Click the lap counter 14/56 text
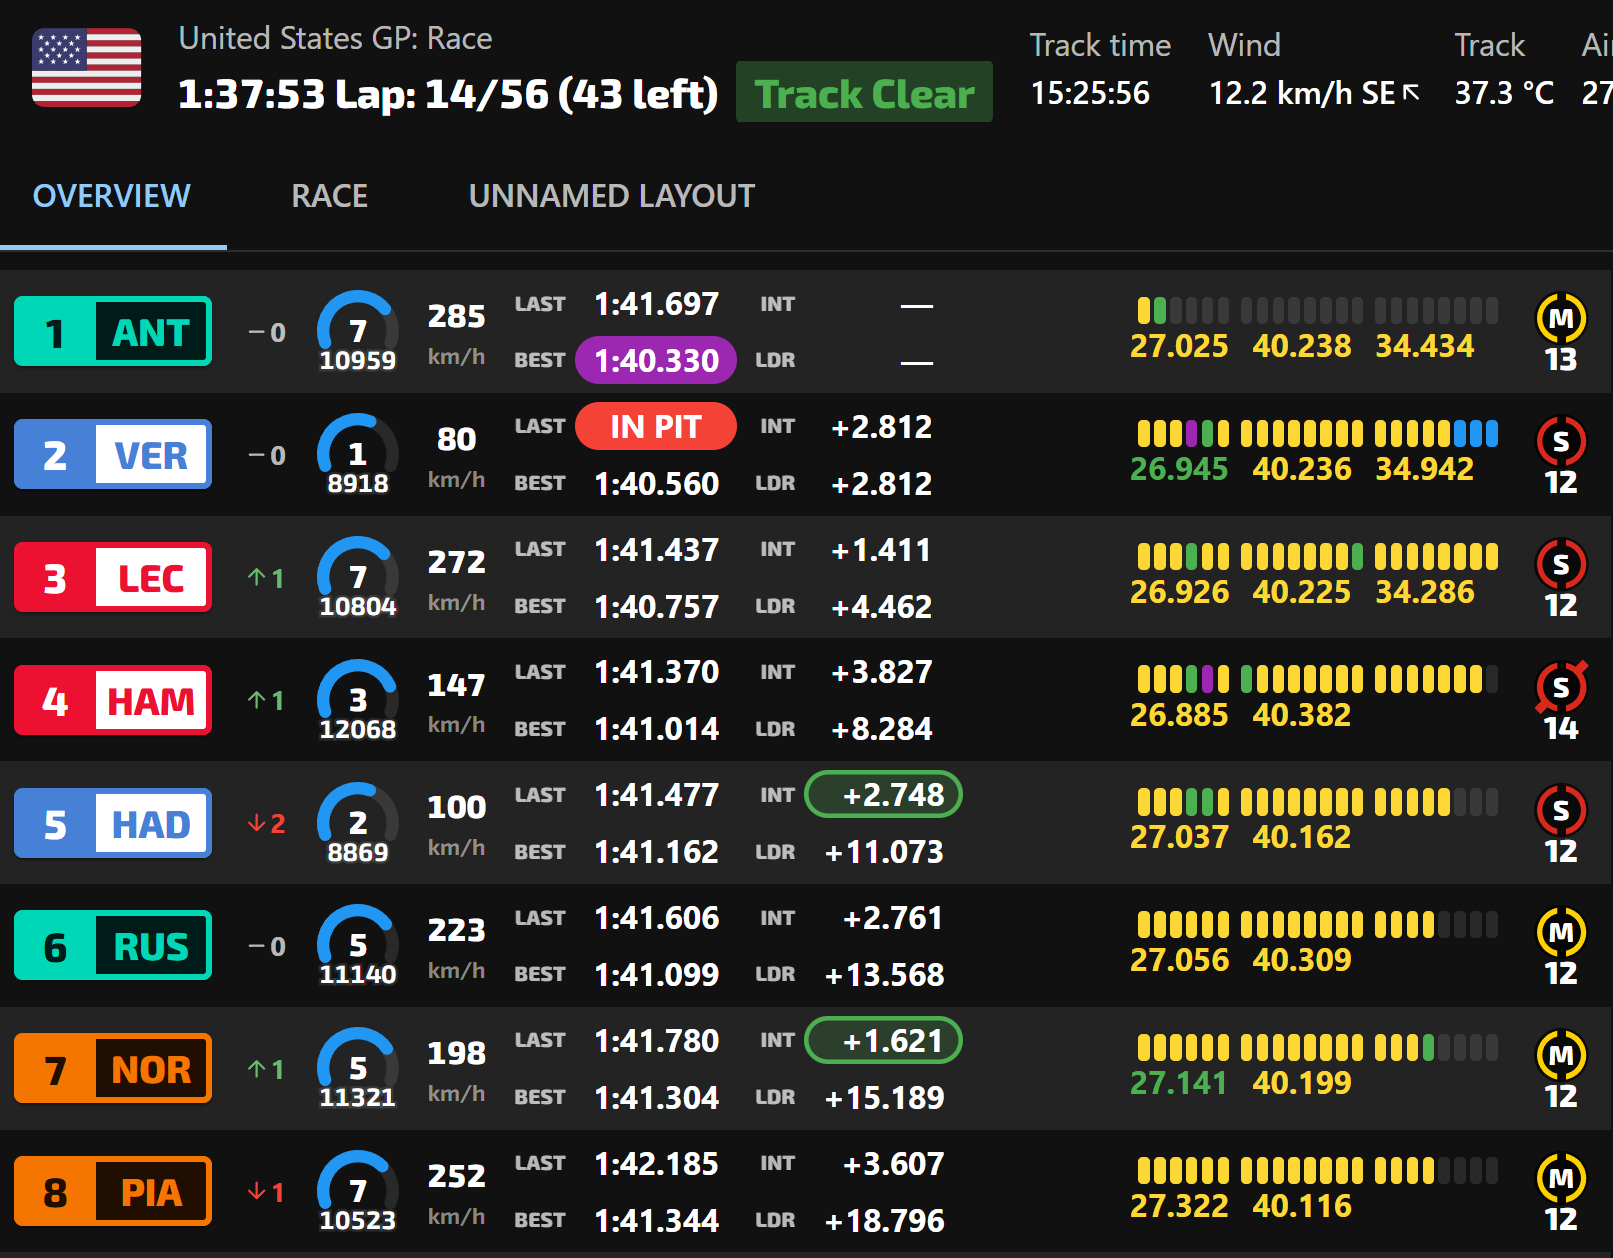Viewport: 1613px width, 1258px height. (487, 94)
